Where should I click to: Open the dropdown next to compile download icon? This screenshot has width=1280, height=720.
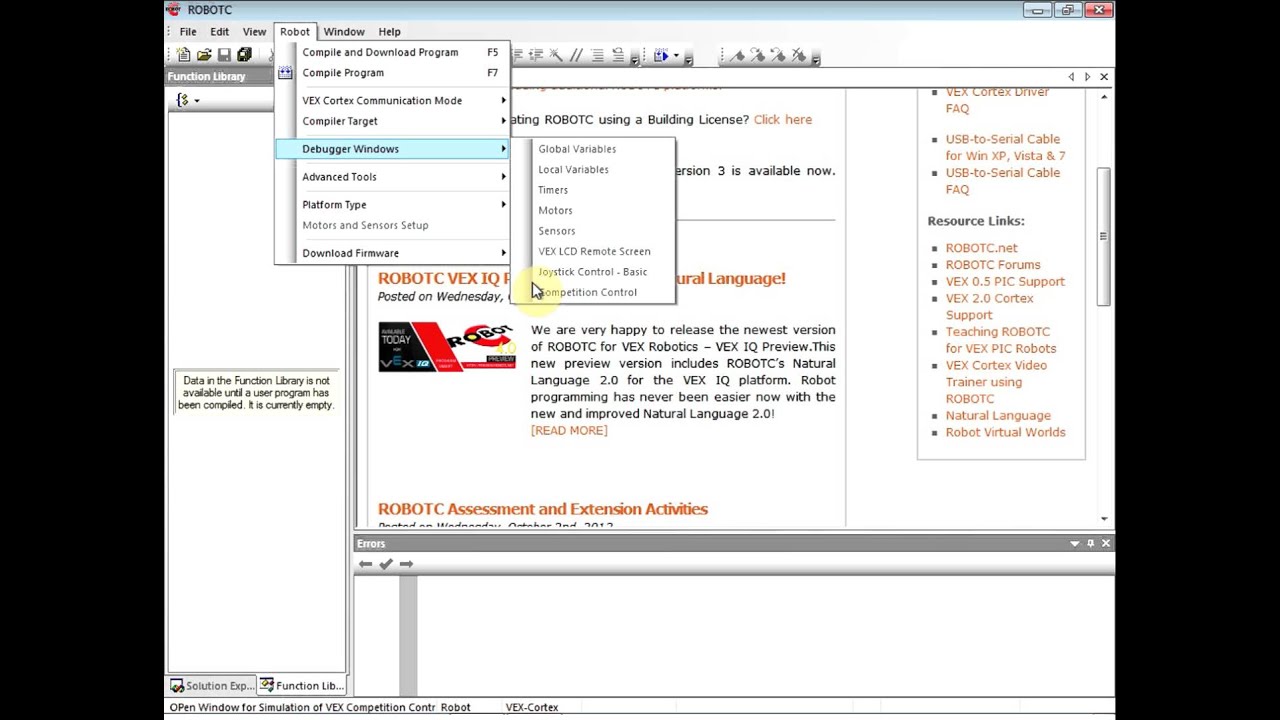click(676, 55)
